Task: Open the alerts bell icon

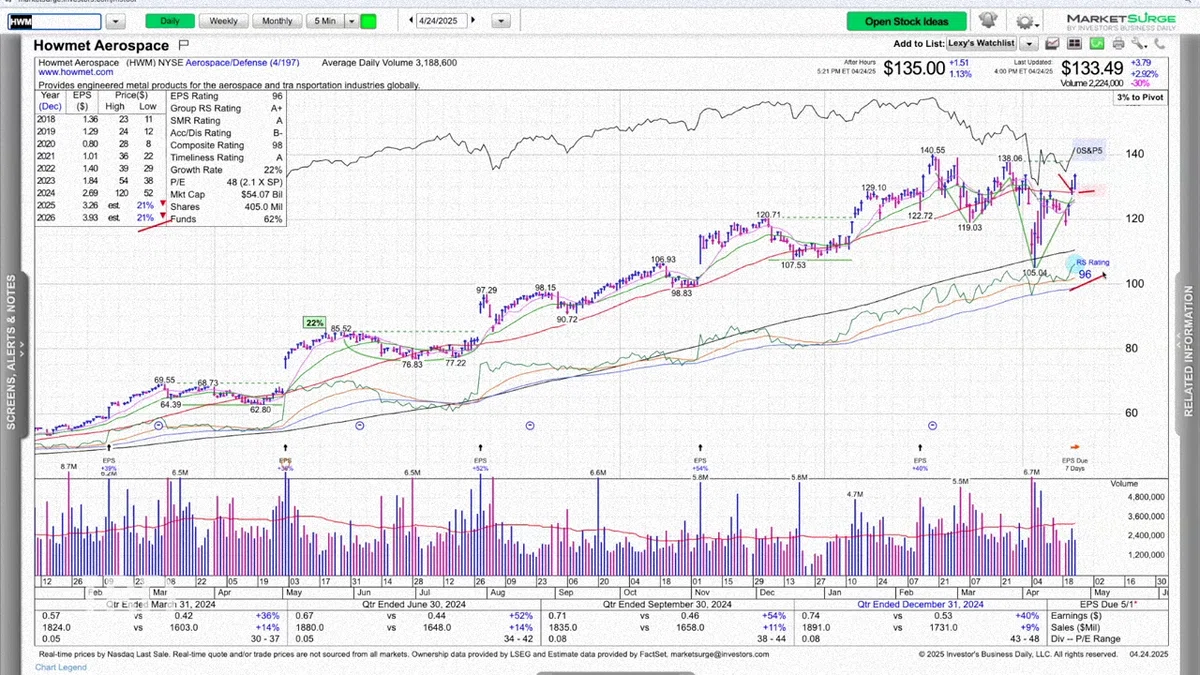Action: coord(988,20)
